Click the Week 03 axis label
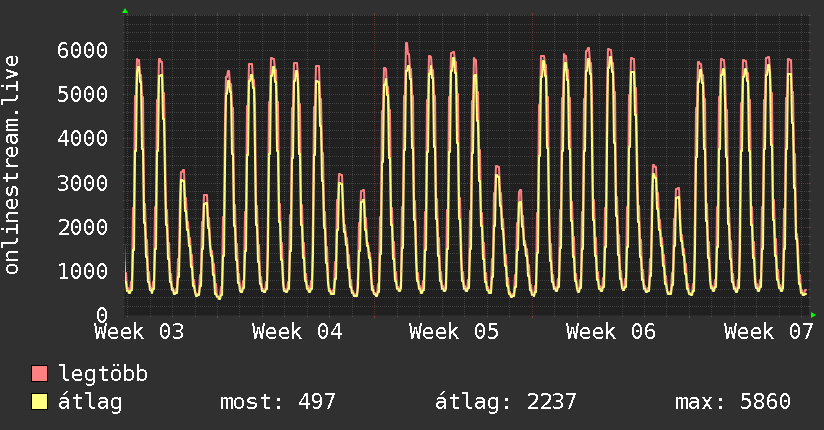The height and width of the screenshot is (430, 824). [139, 332]
